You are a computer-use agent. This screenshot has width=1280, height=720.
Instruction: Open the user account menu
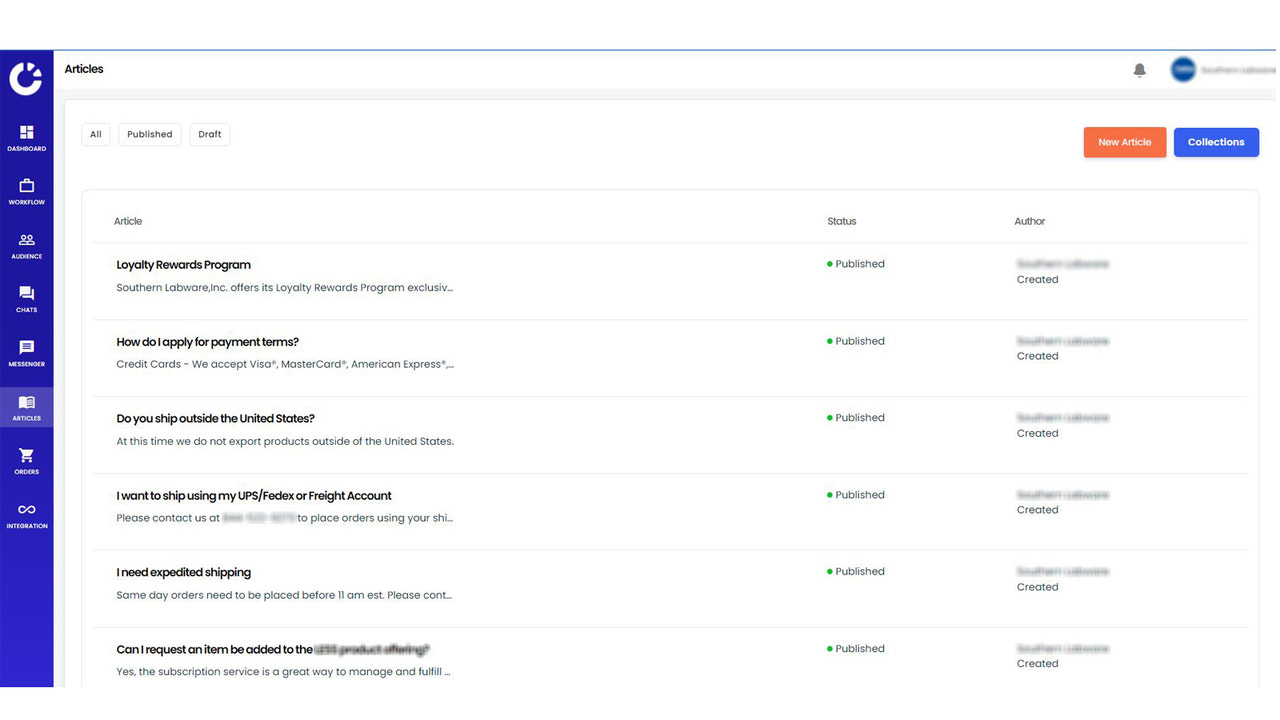pos(1183,69)
